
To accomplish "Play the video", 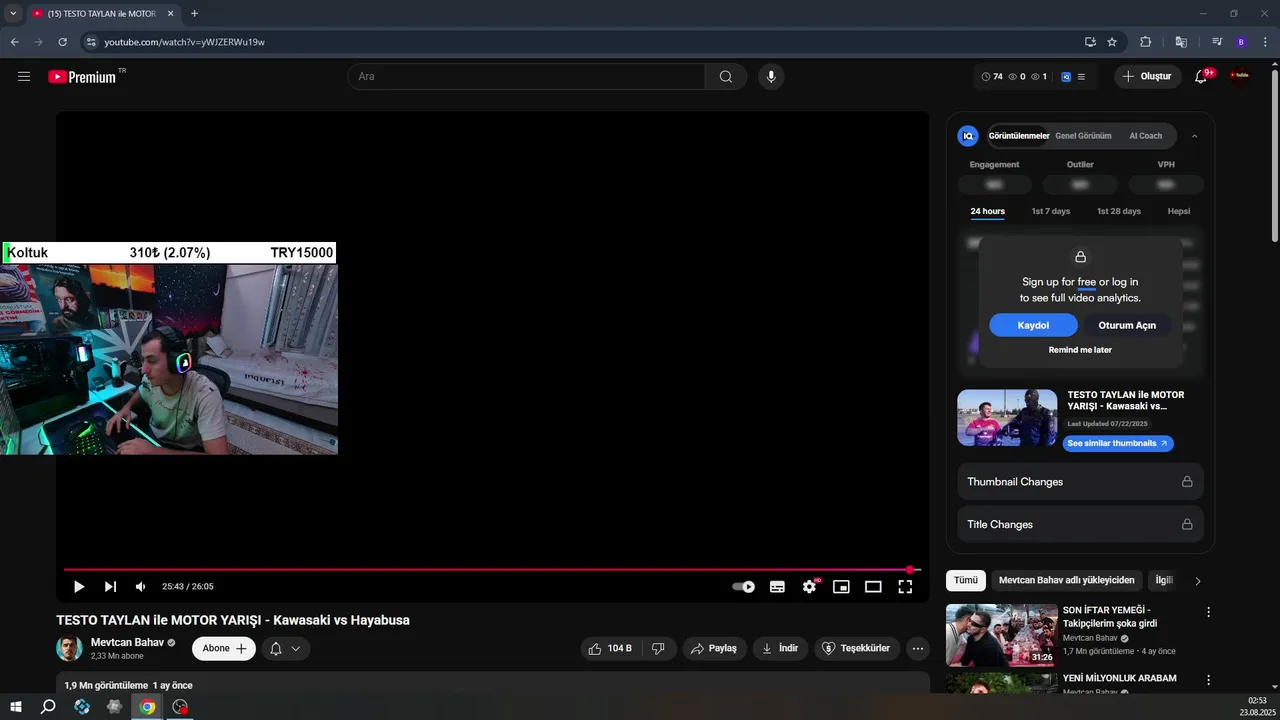I will (79, 587).
